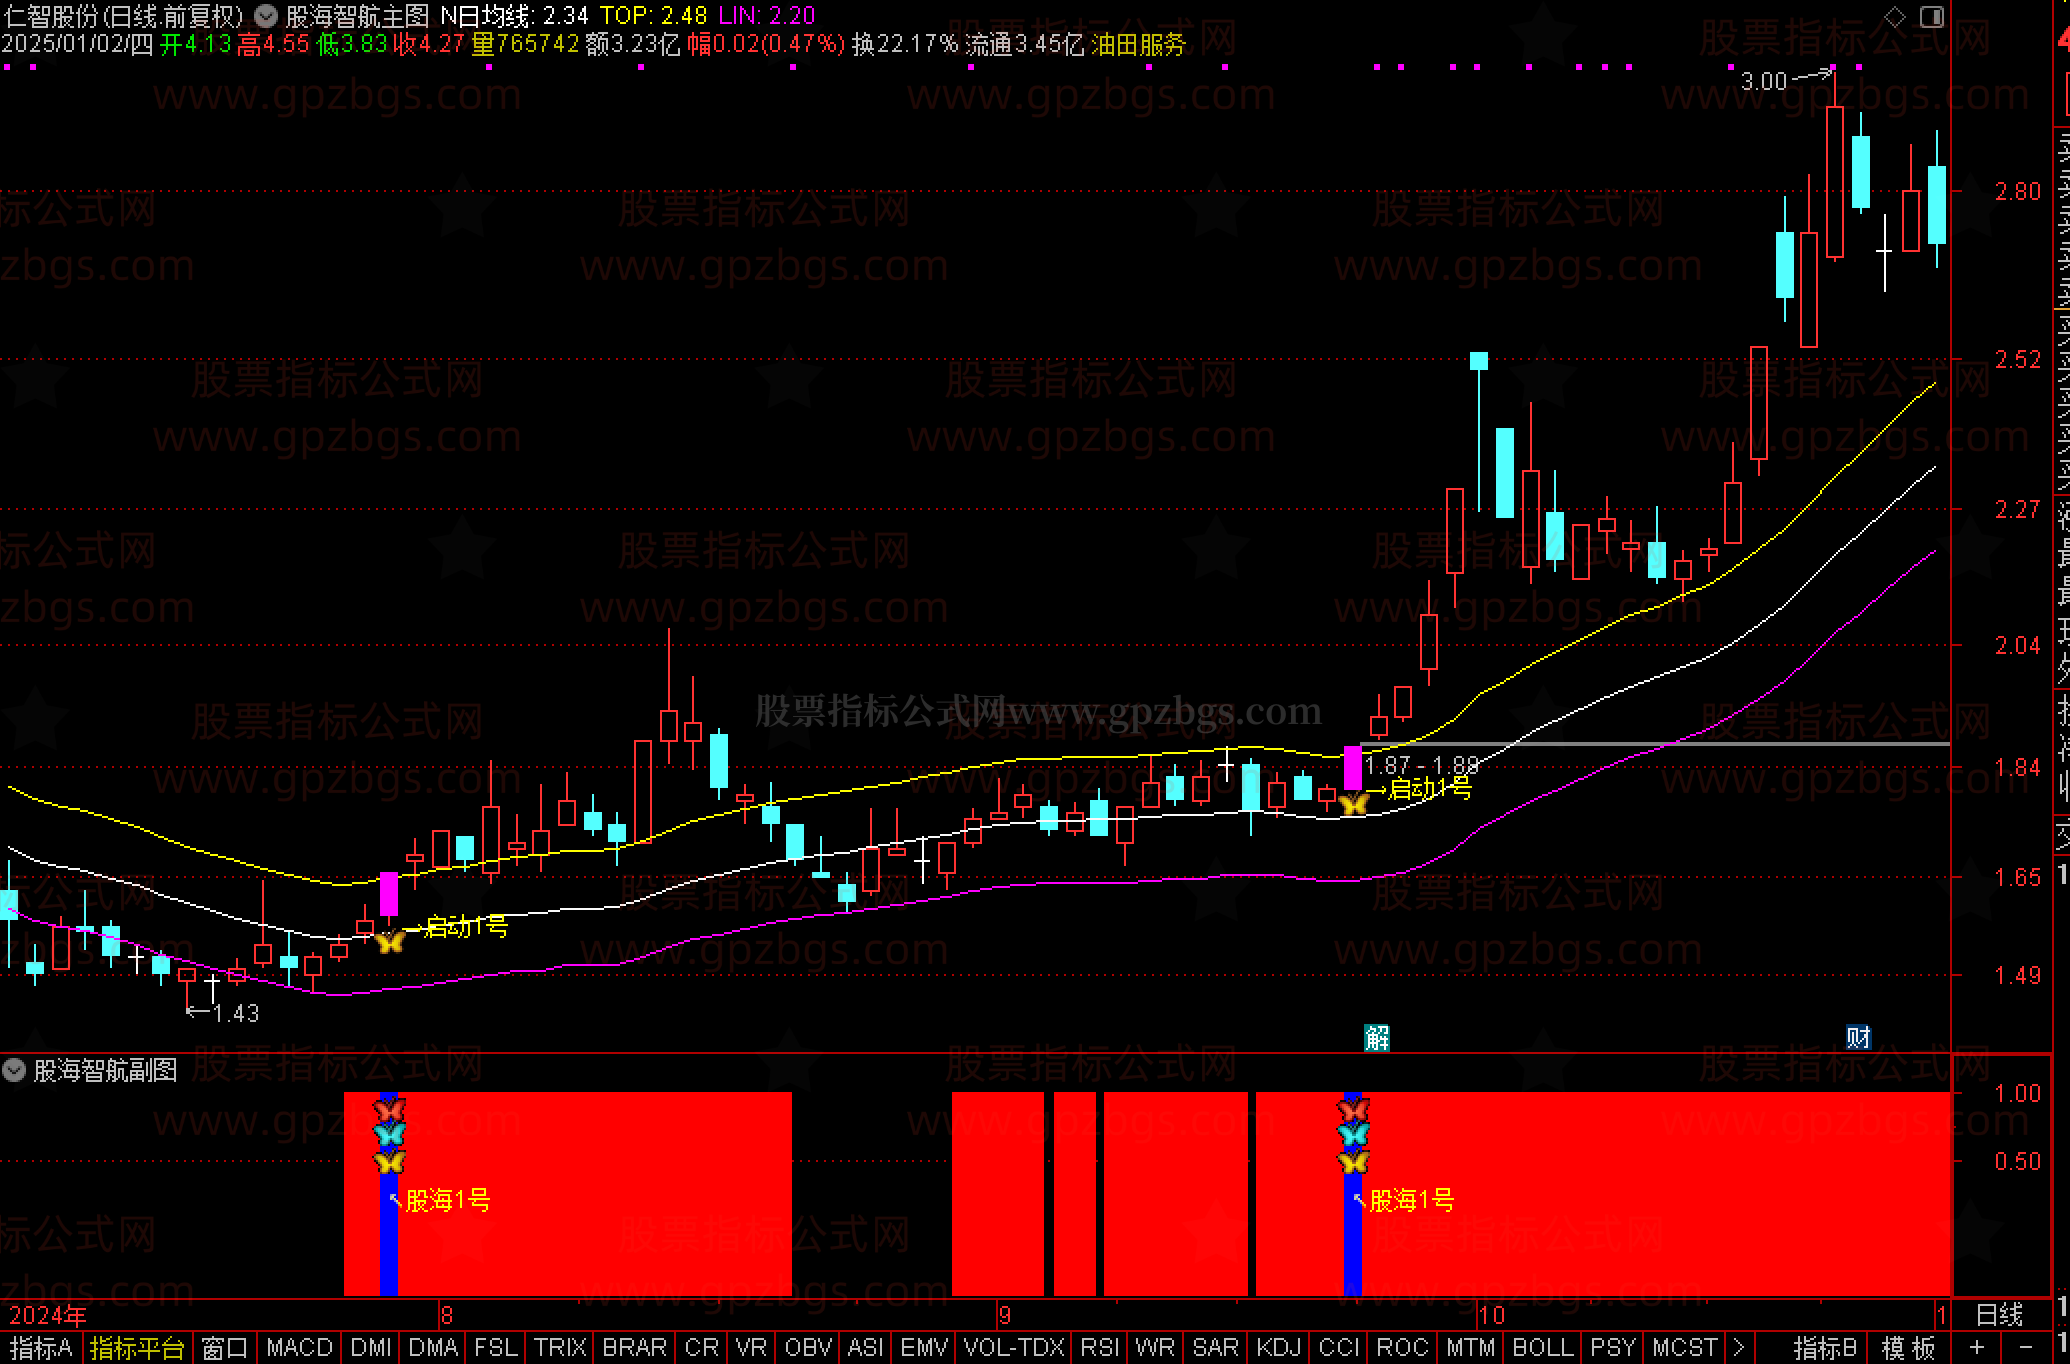This screenshot has width=2070, height=1364.
Task: Switch to the MACD indicator tab
Action: click(299, 1347)
